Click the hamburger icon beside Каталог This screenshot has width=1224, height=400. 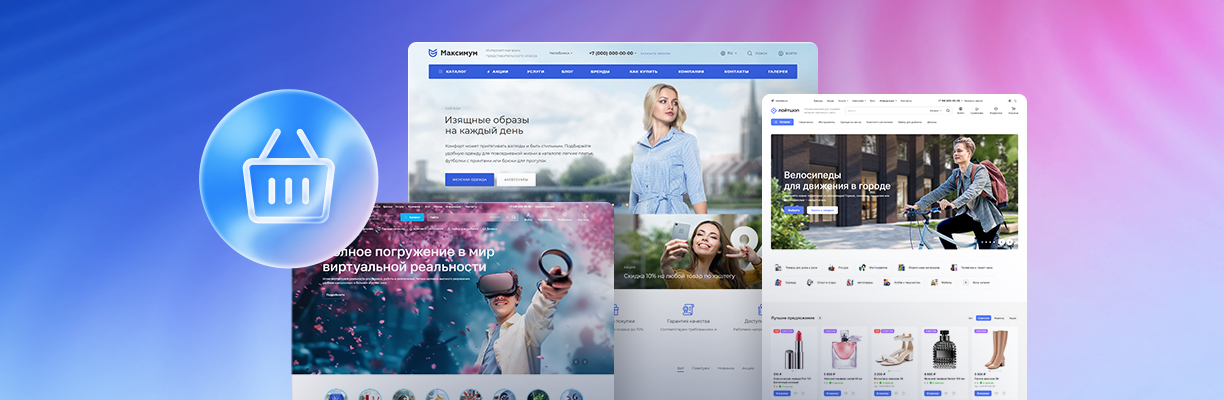tap(440, 72)
